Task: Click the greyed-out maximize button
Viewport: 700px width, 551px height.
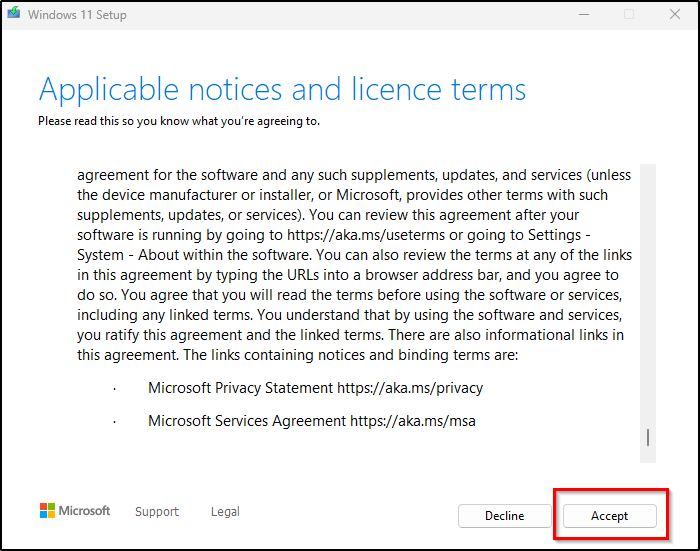Action: point(629,14)
